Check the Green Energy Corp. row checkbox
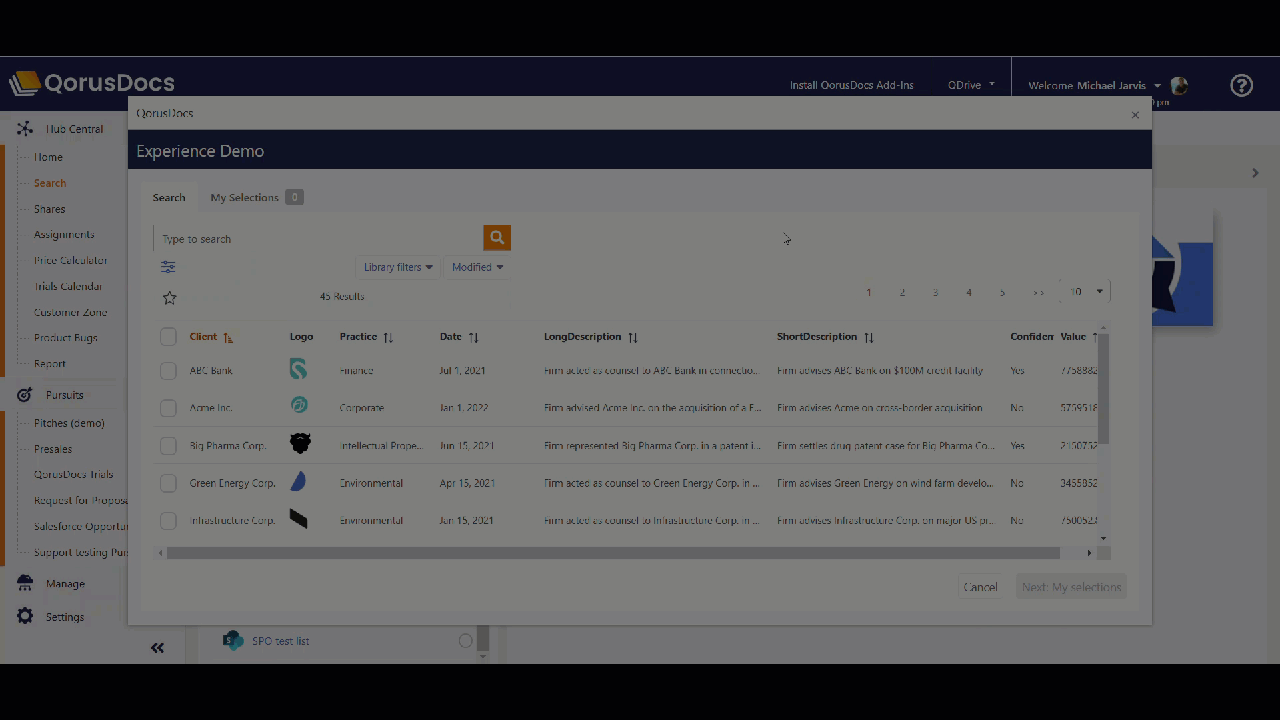 point(168,483)
